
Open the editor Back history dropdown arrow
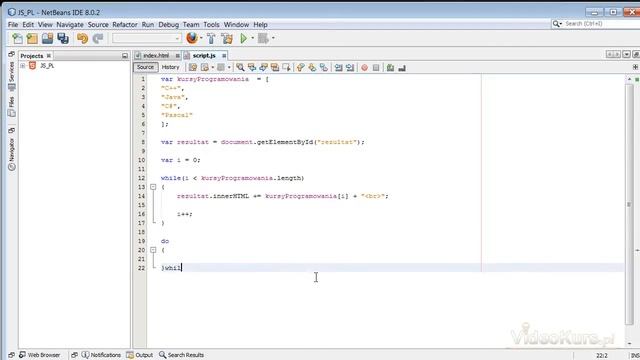212,67
